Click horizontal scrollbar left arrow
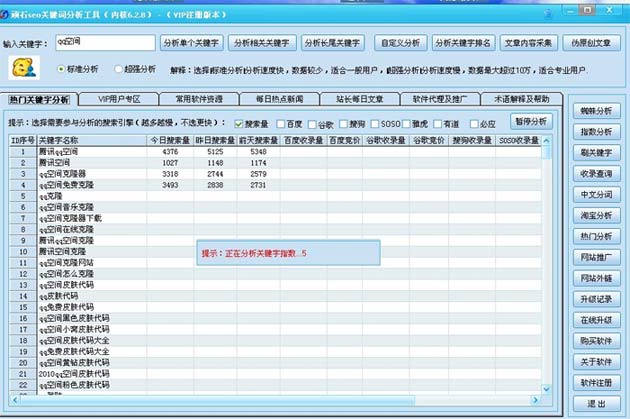This screenshot has width=630, height=419. [x=15, y=400]
